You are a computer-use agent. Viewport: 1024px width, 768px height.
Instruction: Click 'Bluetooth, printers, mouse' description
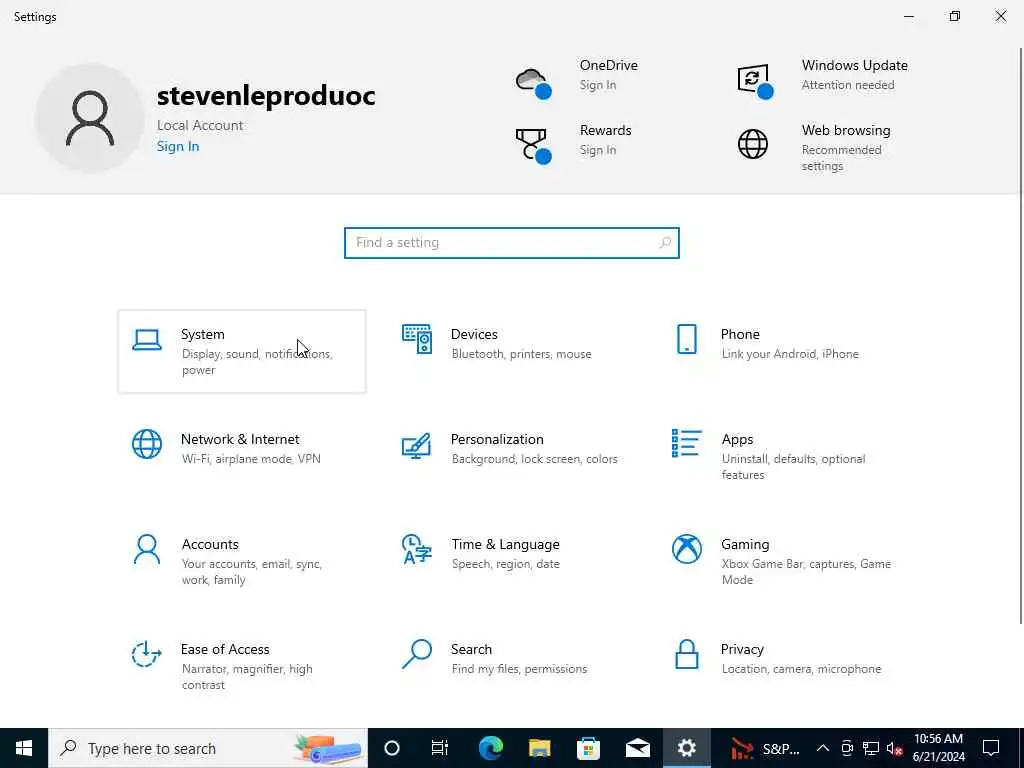click(x=521, y=354)
